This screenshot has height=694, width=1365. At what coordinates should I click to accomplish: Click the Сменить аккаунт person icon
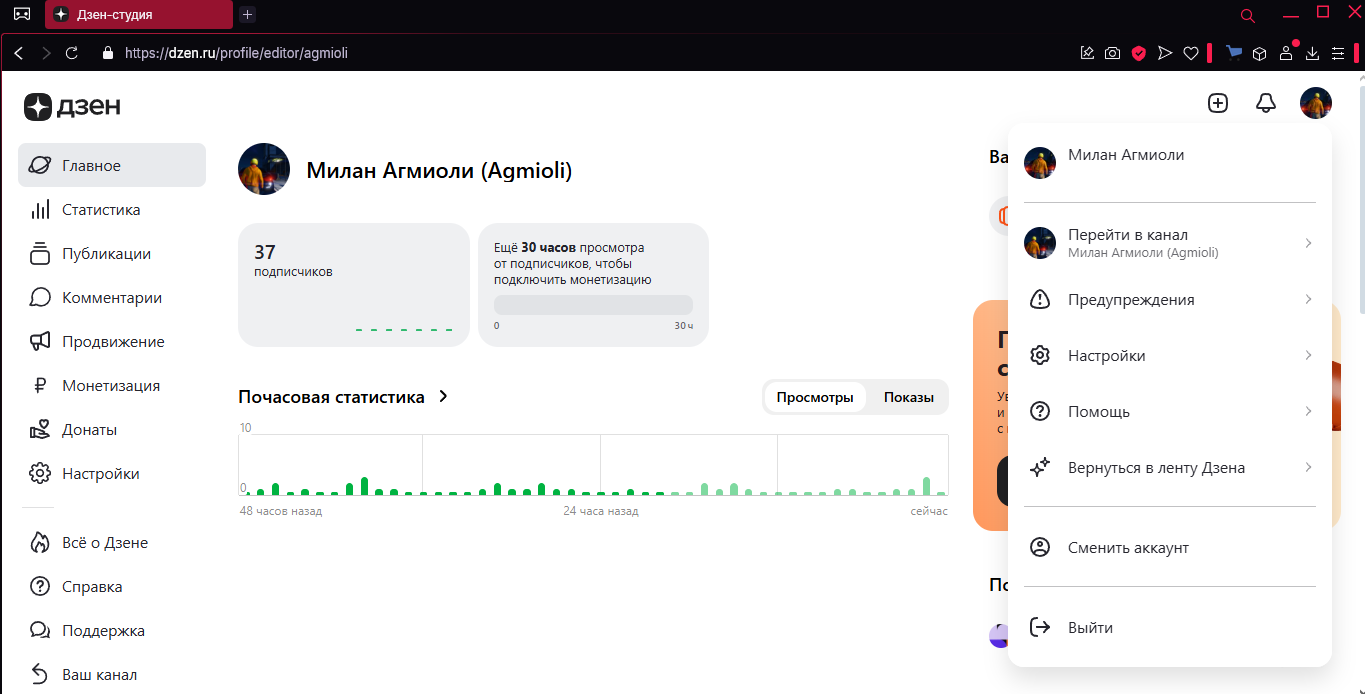[x=1040, y=547]
